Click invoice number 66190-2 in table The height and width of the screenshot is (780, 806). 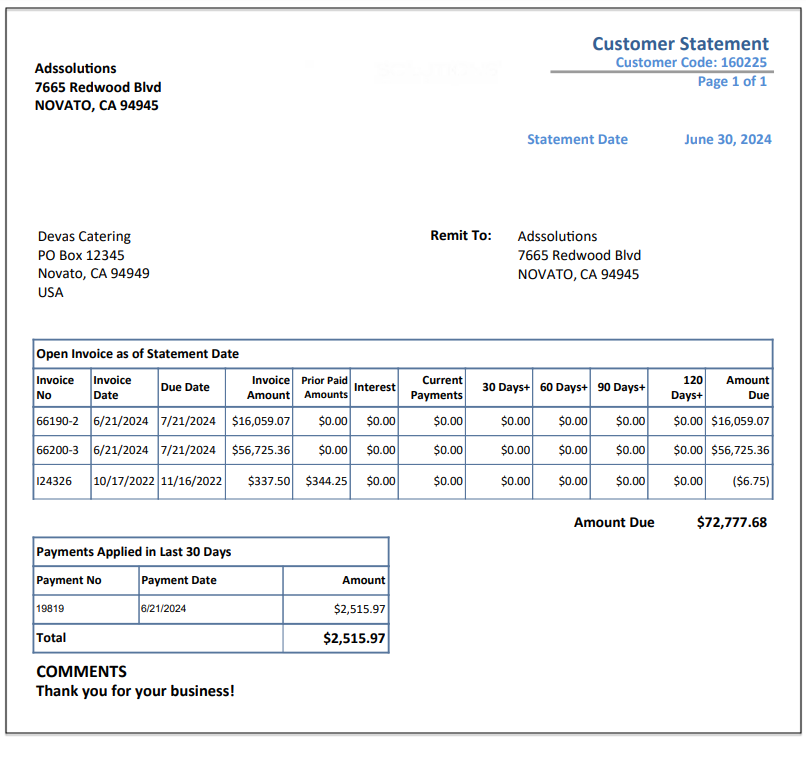pos(57,421)
